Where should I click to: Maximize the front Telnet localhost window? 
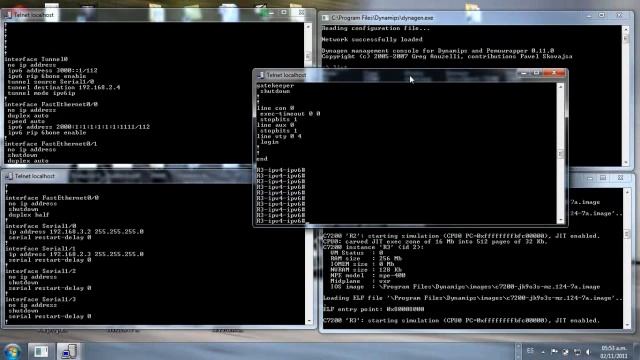(537, 73)
